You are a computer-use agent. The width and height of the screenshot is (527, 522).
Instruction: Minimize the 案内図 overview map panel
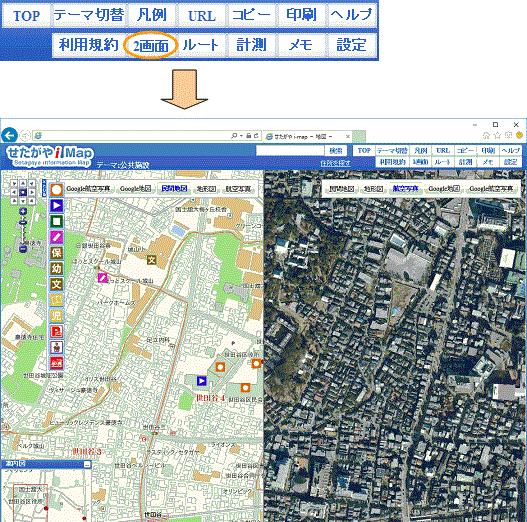[x=87, y=465]
